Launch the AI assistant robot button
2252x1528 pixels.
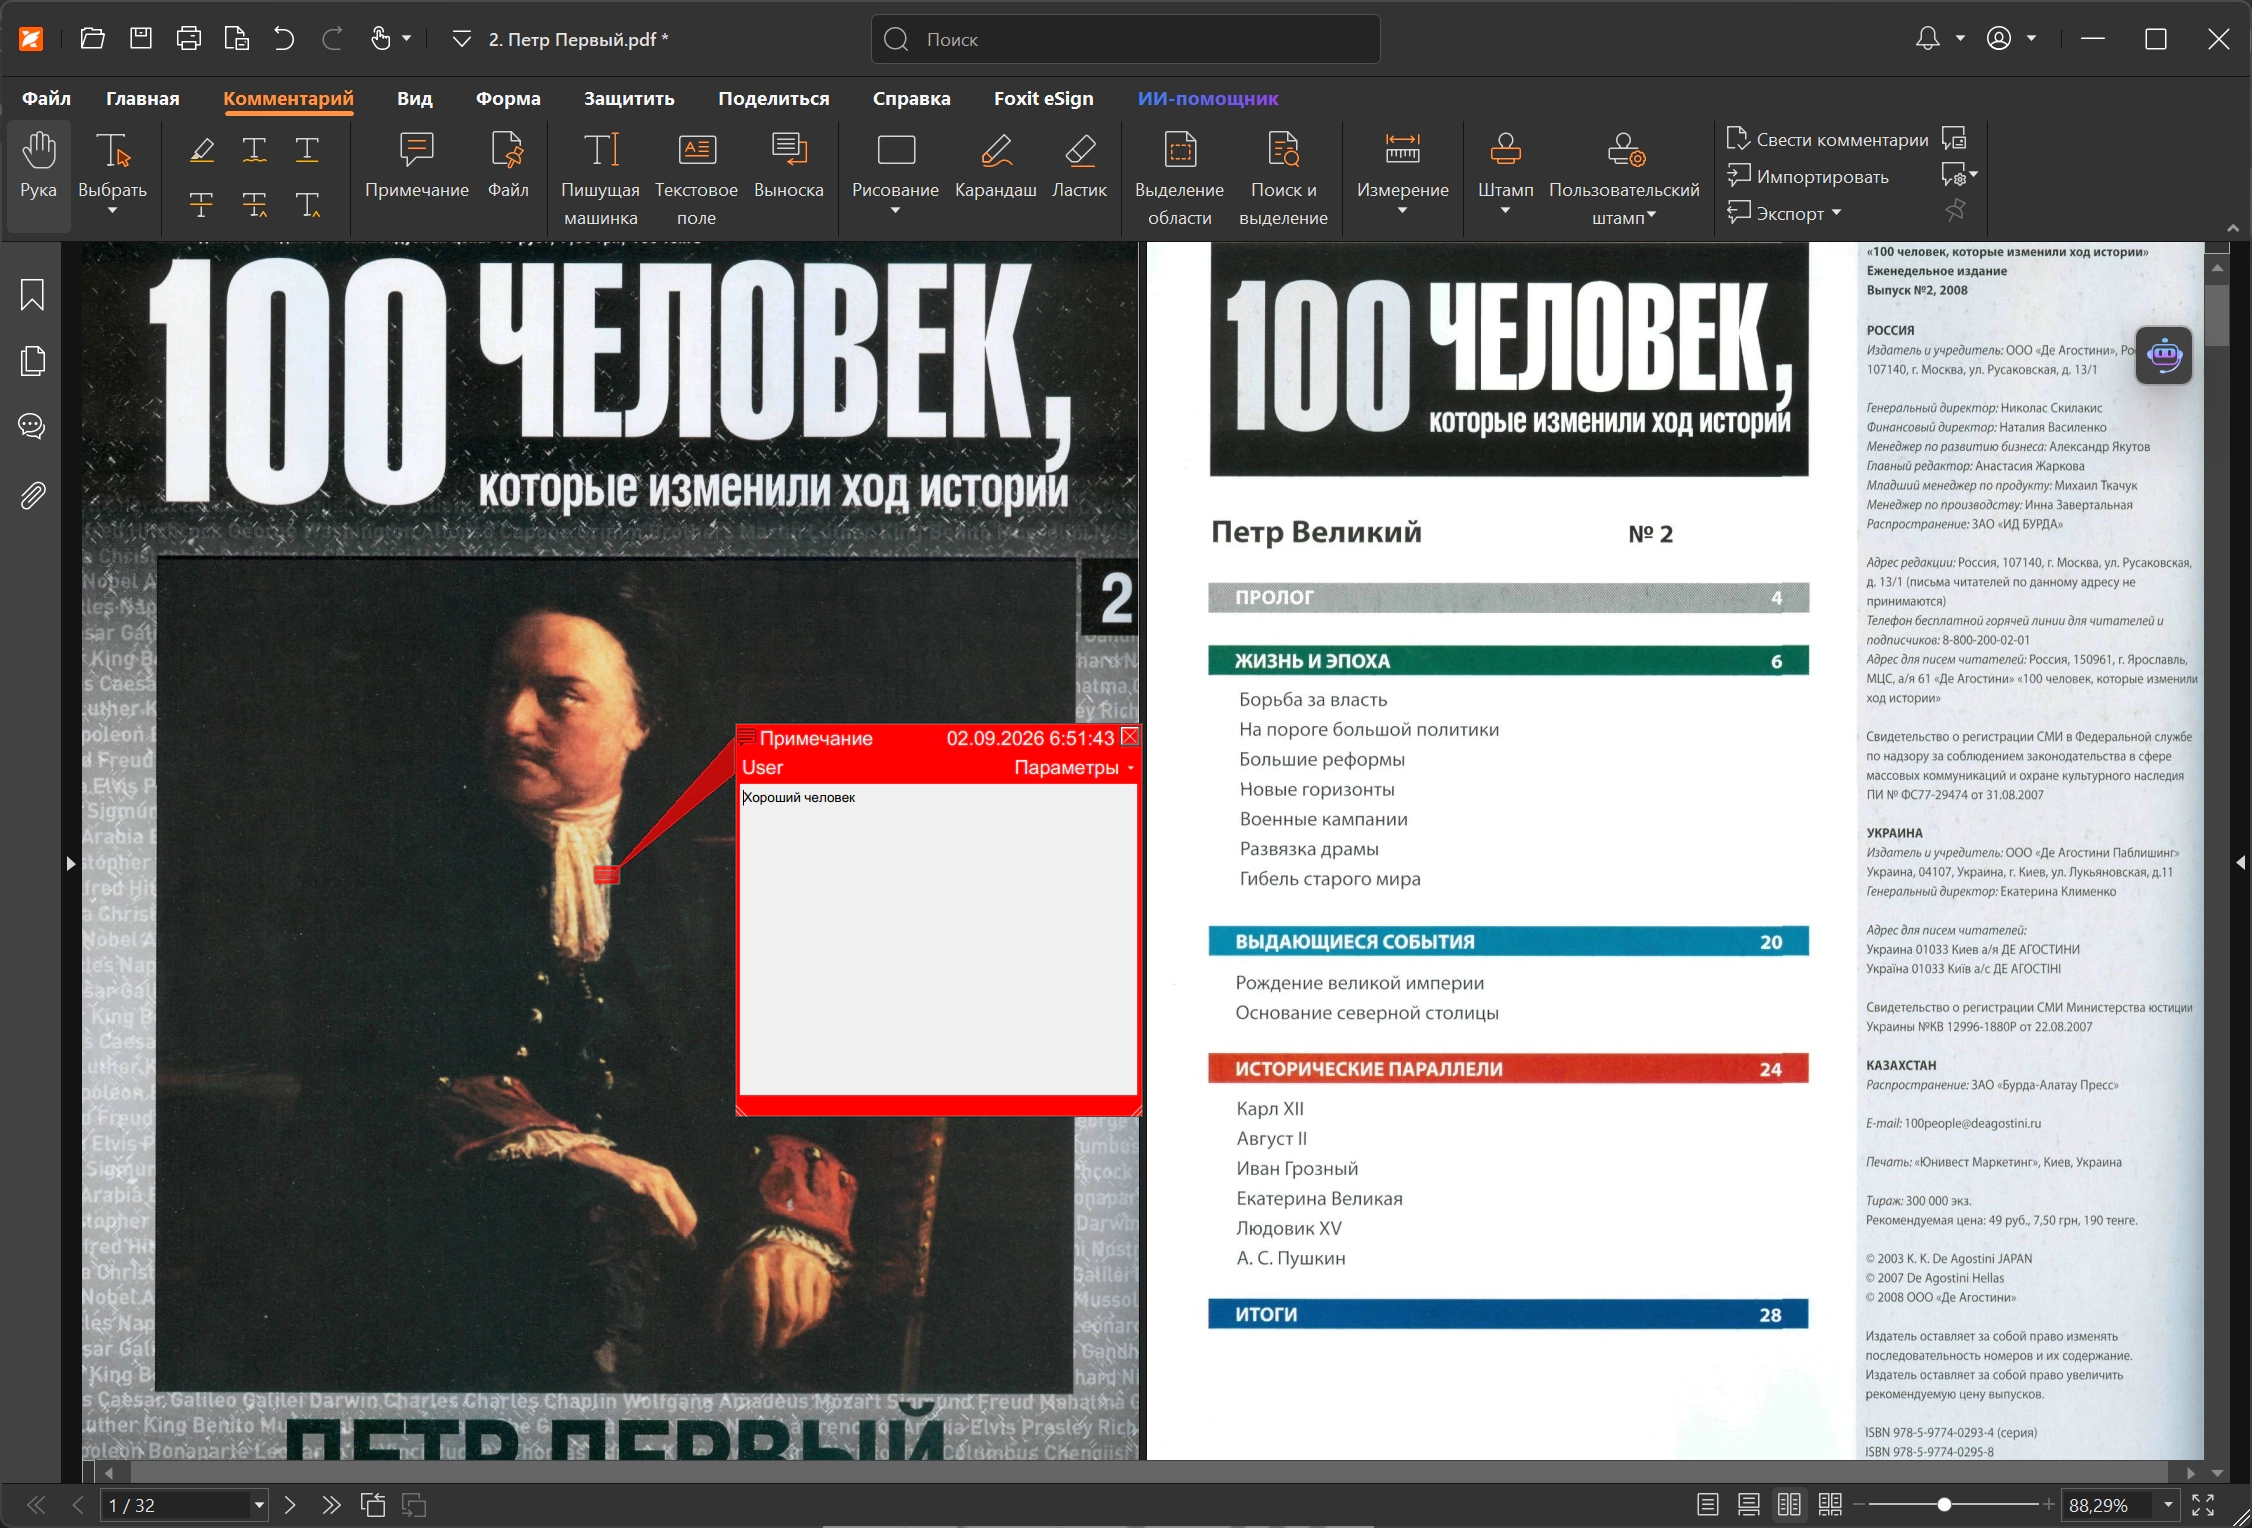(x=2164, y=355)
